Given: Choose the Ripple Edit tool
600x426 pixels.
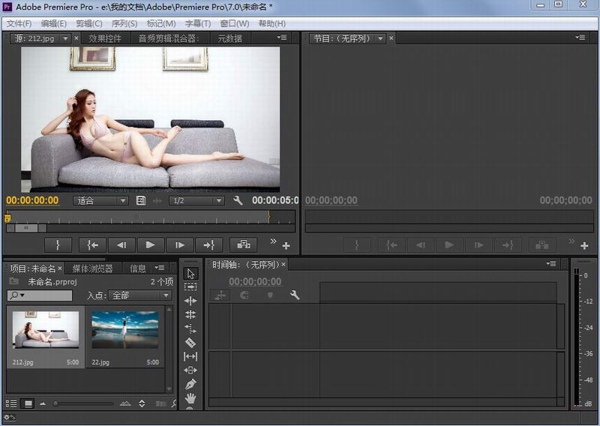Looking at the screenshot, I should point(191,301).
